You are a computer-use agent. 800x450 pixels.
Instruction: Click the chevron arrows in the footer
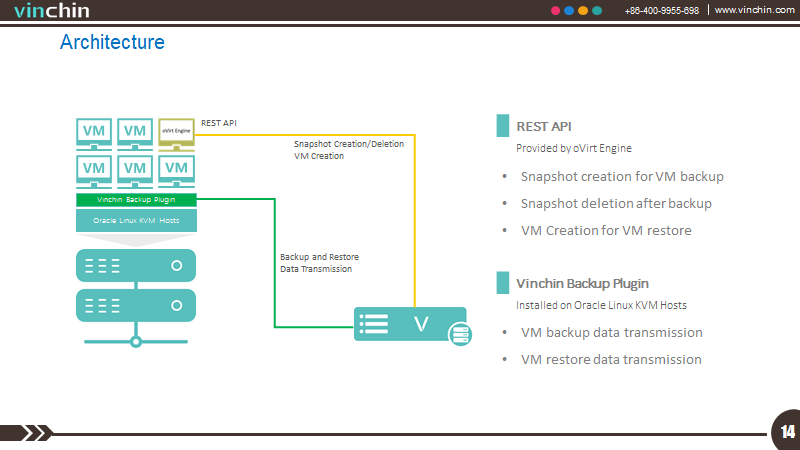(x=38, y=433)
